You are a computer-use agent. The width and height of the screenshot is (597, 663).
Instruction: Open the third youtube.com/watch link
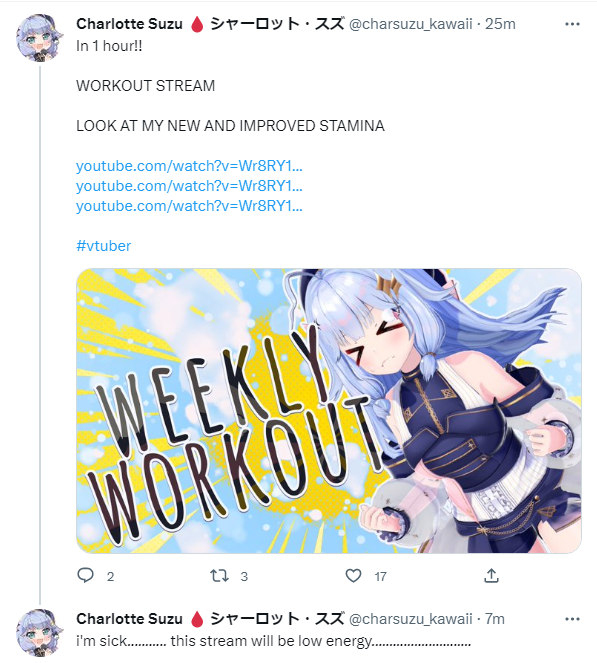tap(189, 206)
